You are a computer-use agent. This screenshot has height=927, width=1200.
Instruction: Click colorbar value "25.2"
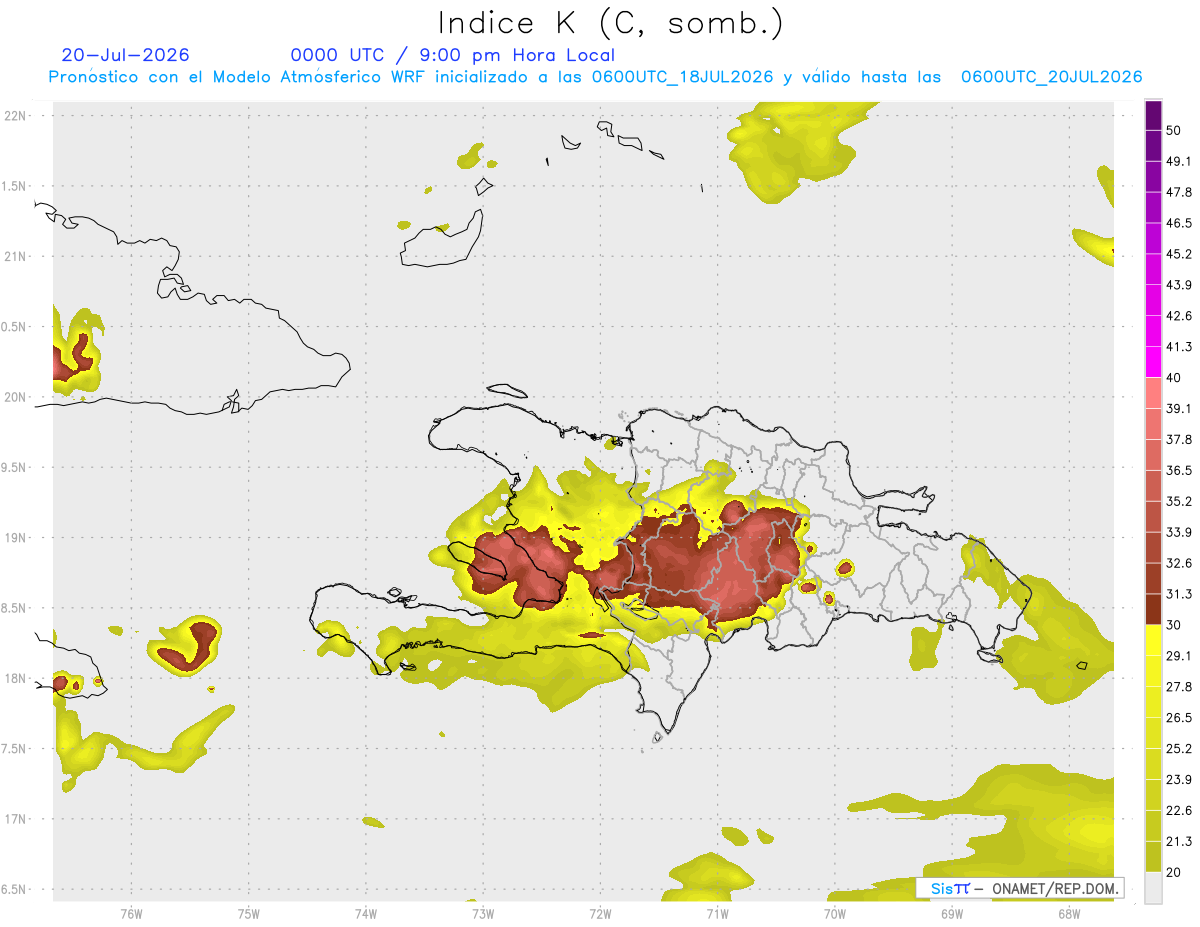(1179, 748)
